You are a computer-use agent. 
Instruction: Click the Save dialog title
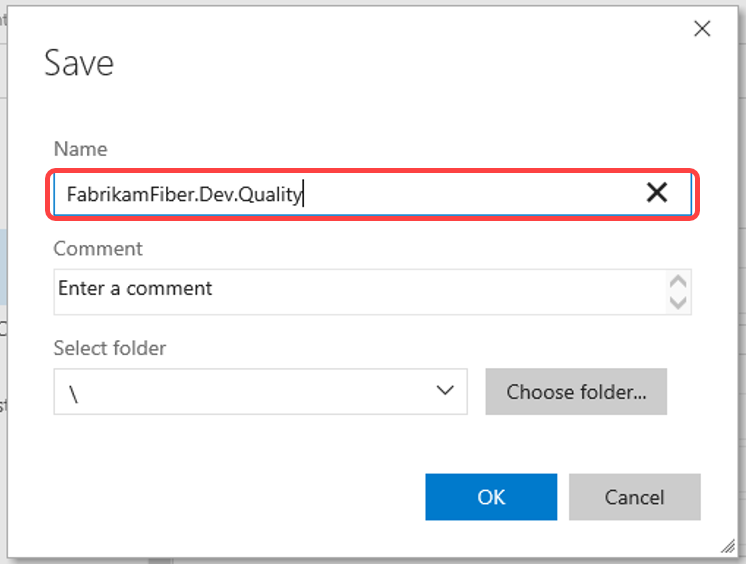click(79, 63)
